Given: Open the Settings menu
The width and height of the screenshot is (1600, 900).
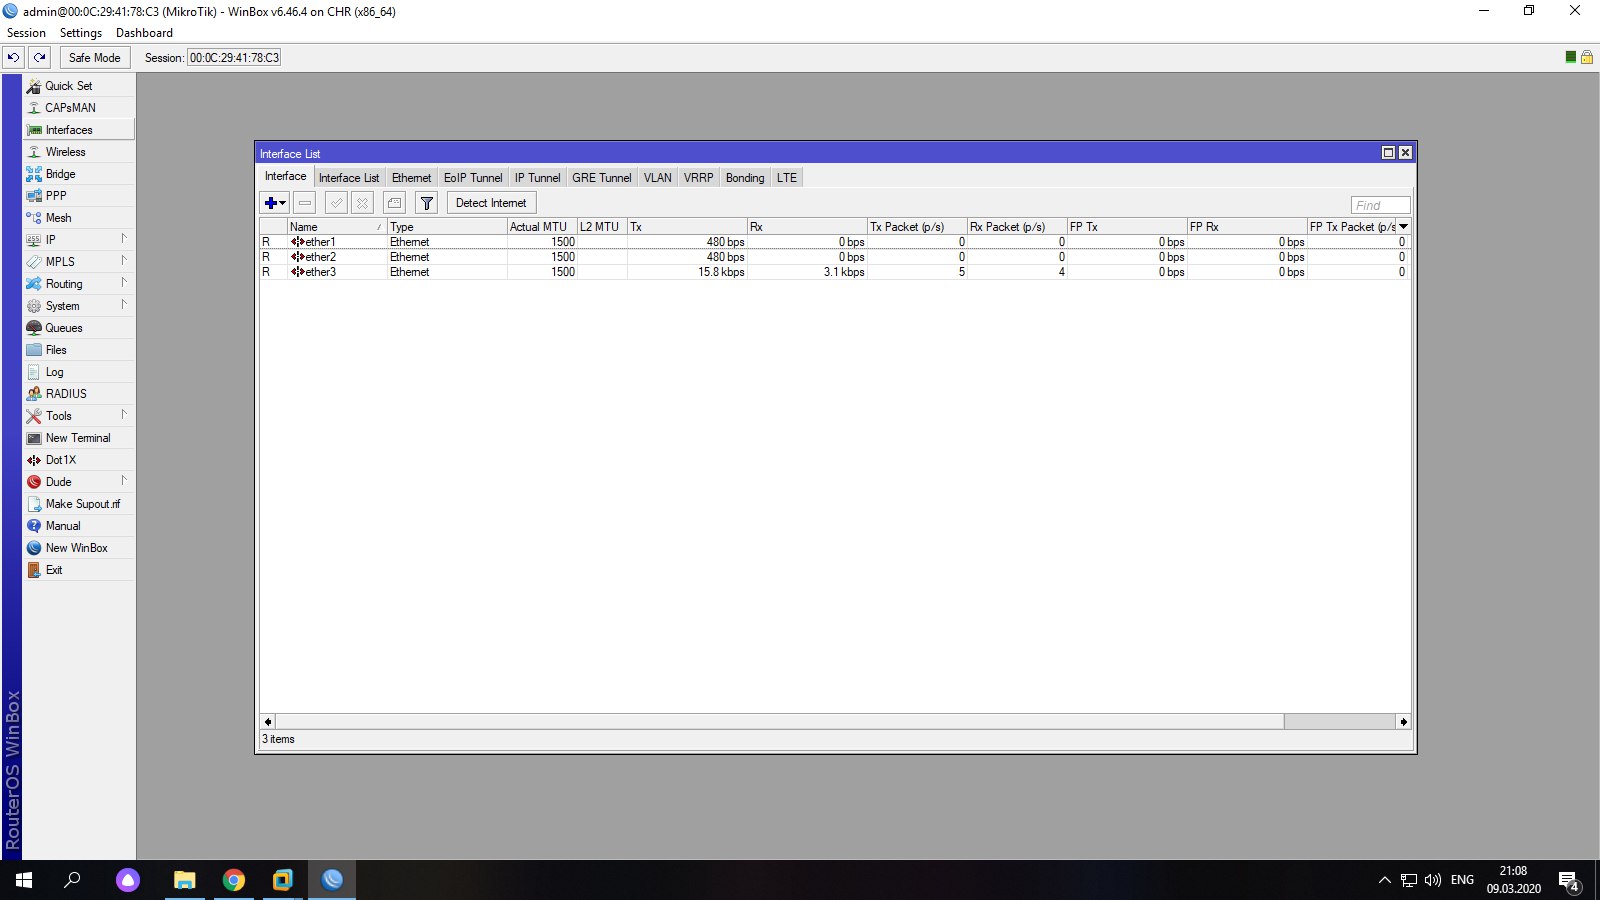Looking at the screenshot, I should 81,33.
